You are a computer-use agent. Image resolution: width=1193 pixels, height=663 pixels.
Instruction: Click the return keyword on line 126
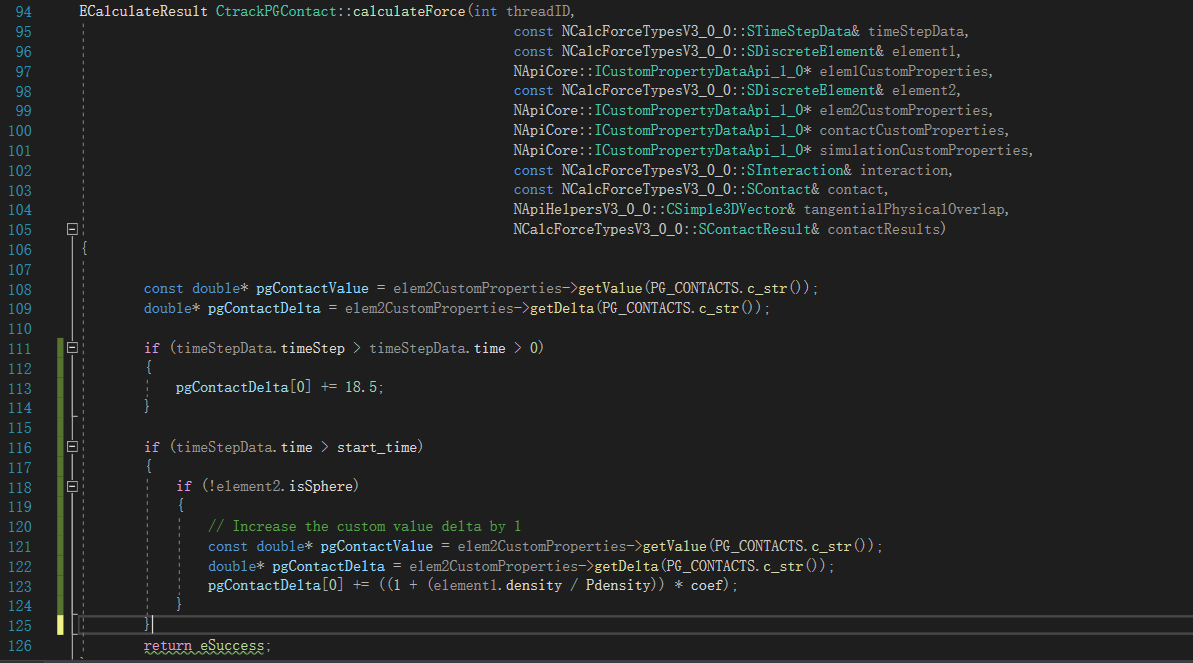pos(167,645)
